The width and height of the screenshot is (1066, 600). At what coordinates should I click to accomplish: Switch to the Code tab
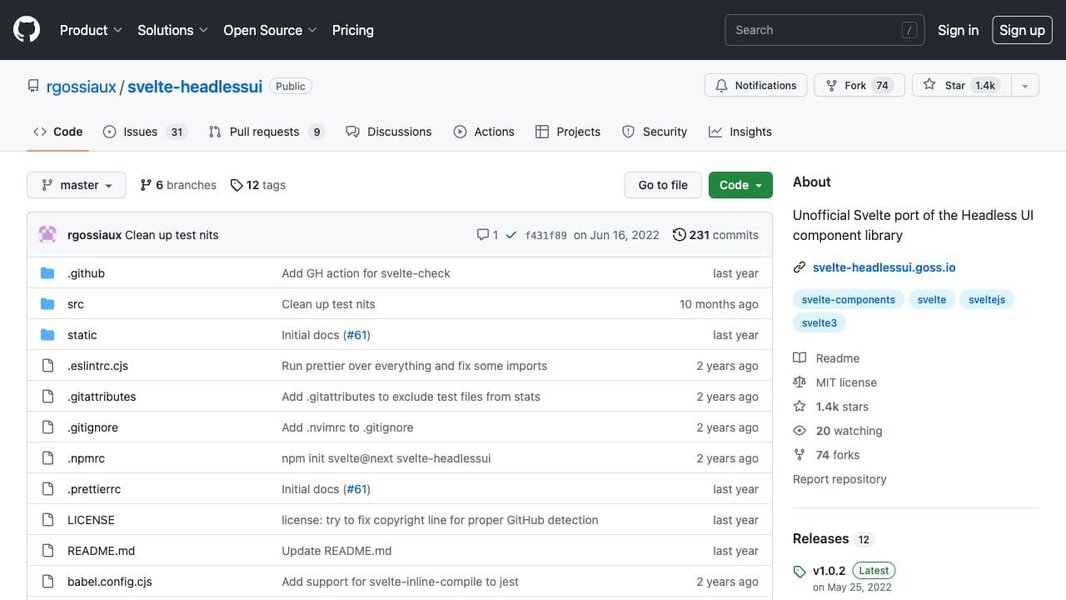(58, 132)
